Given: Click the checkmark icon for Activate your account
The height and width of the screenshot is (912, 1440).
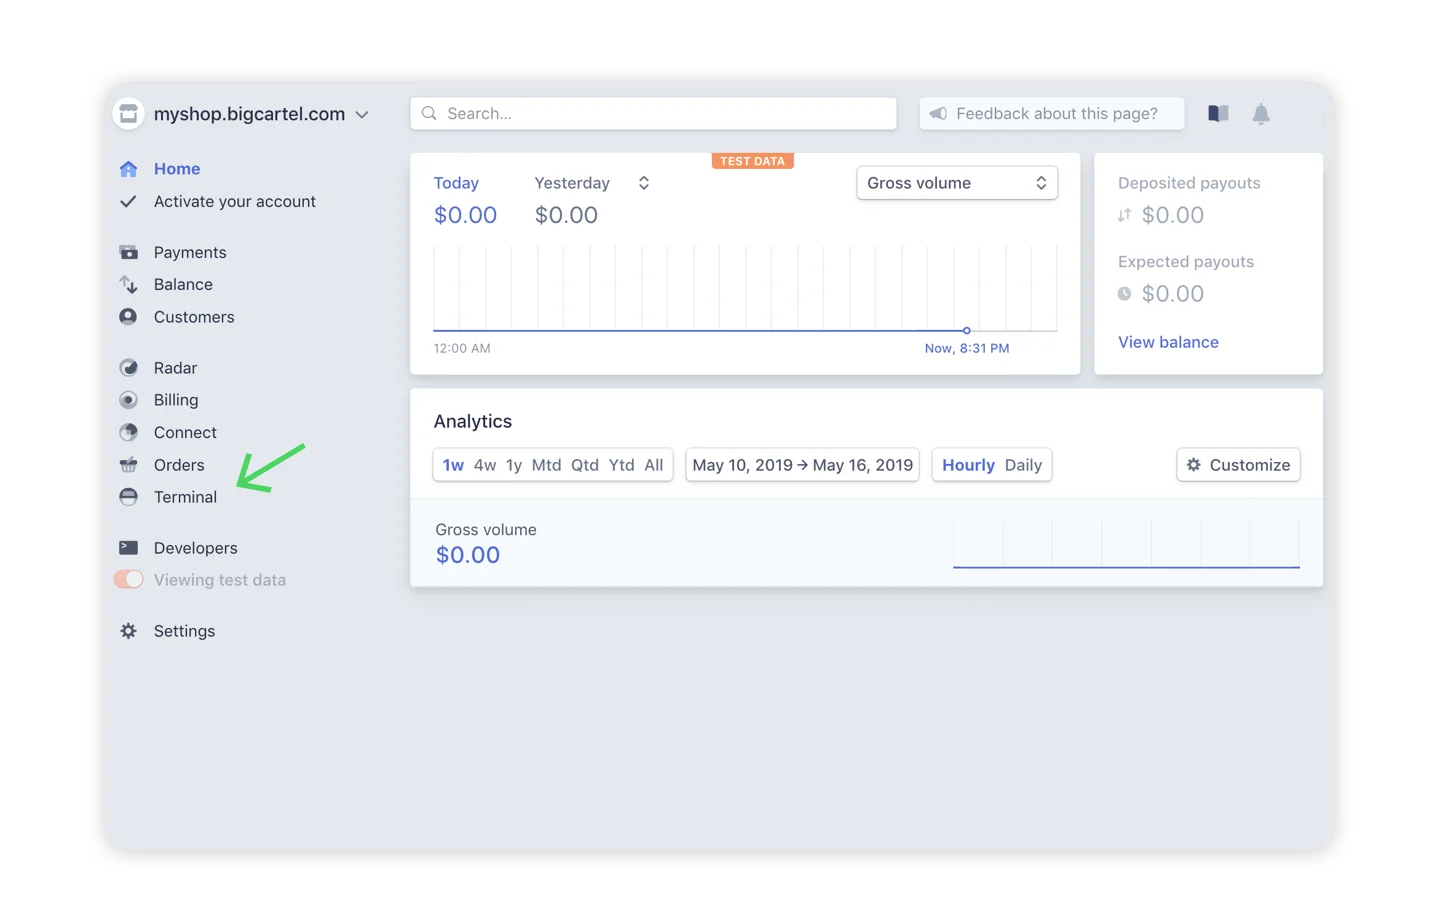Looking at the screenshot, I should [x=128, y=201].
